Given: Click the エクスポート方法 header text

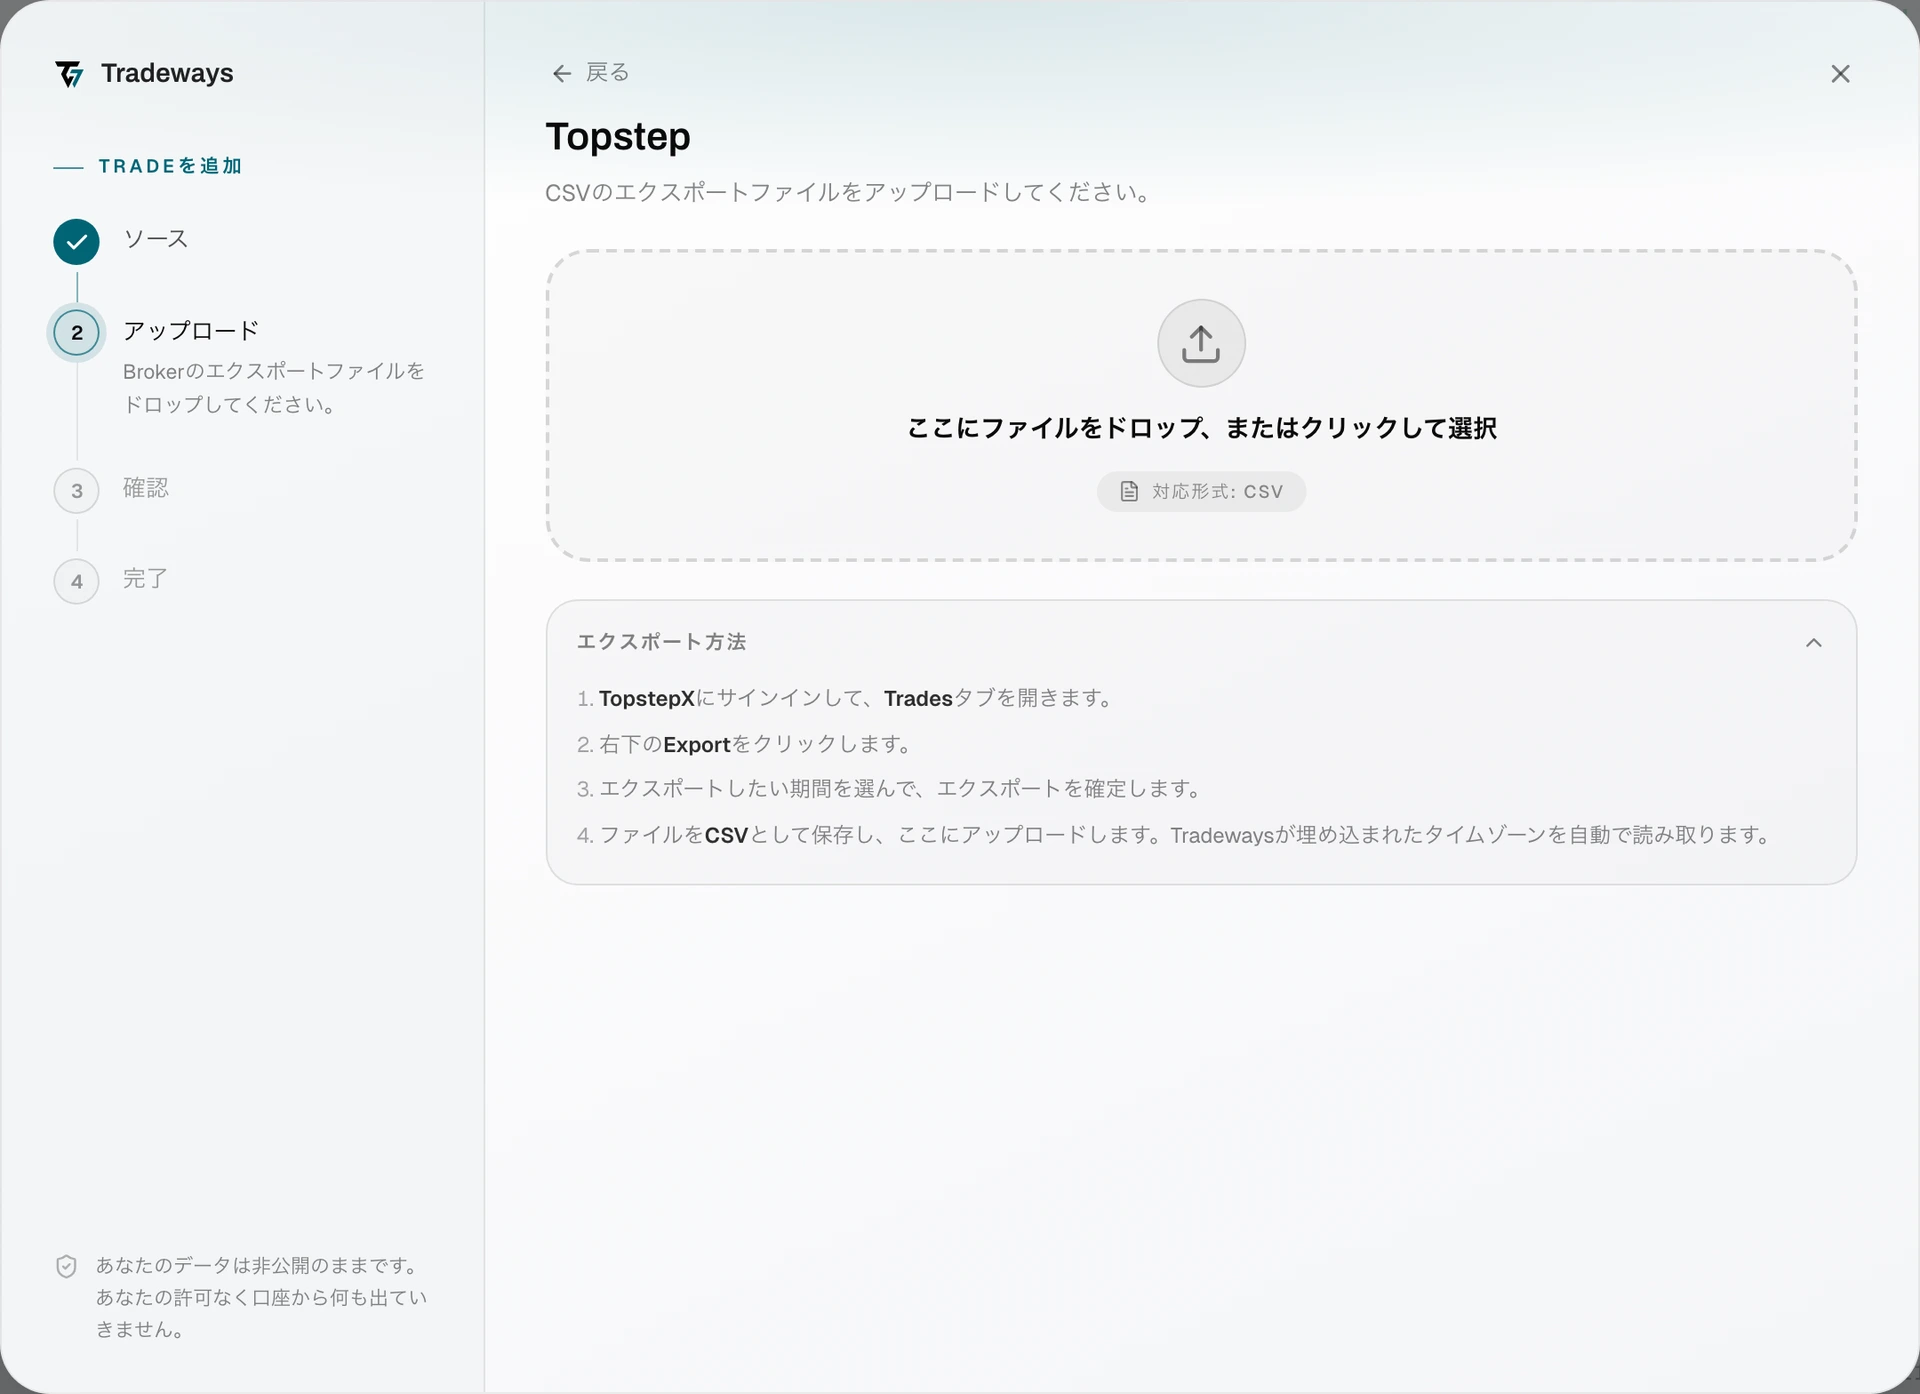Looking at the screenshot, I should point(662,642).
